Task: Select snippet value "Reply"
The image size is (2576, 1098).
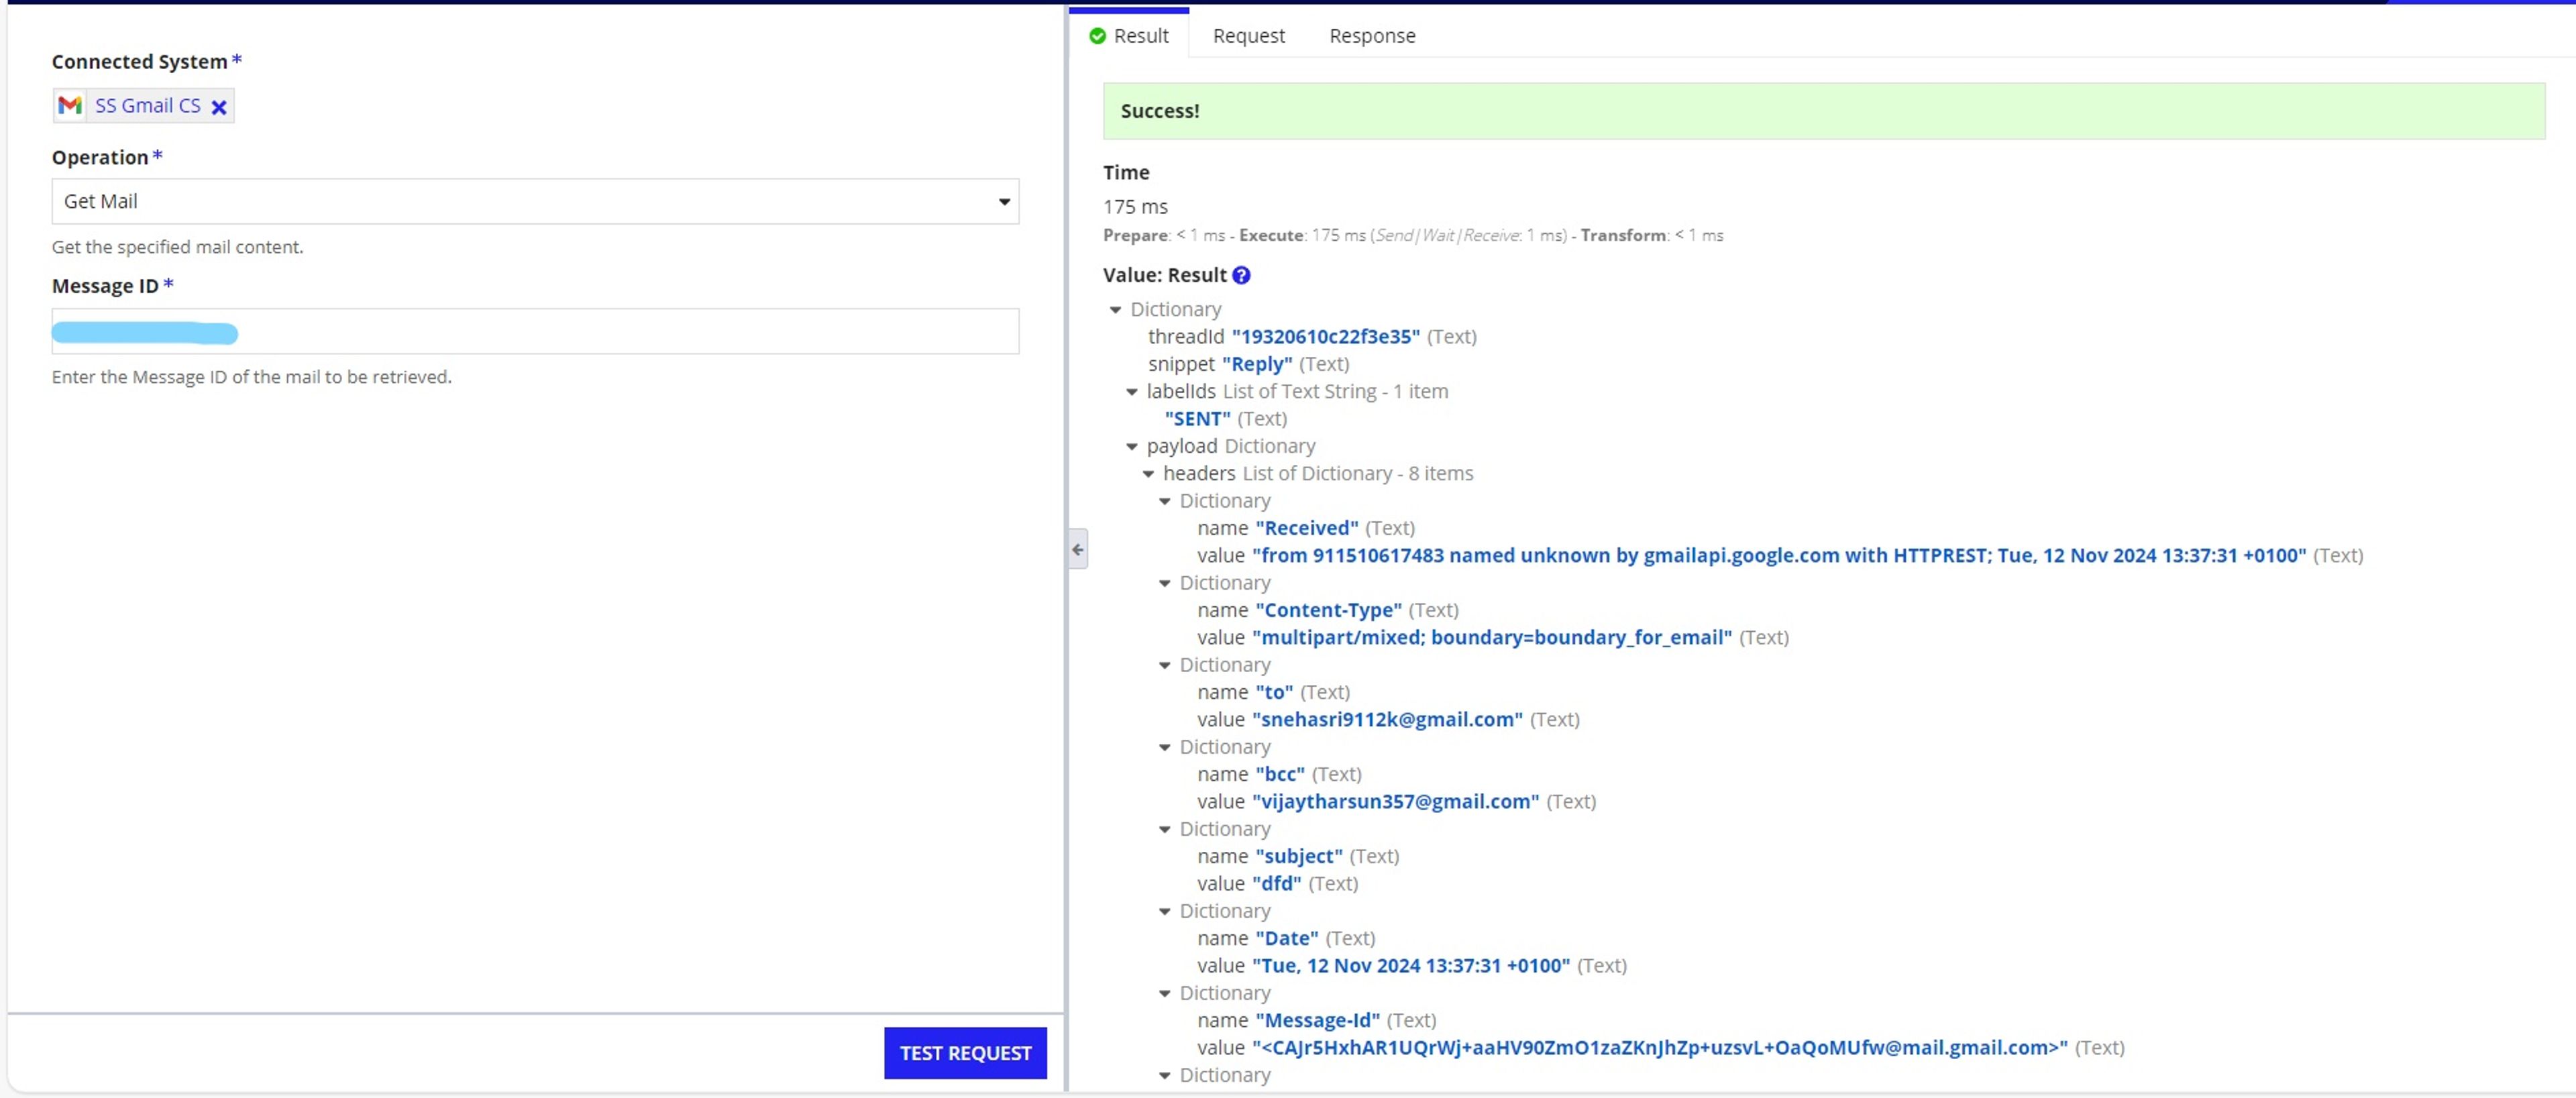Action: click(1257, 364)
